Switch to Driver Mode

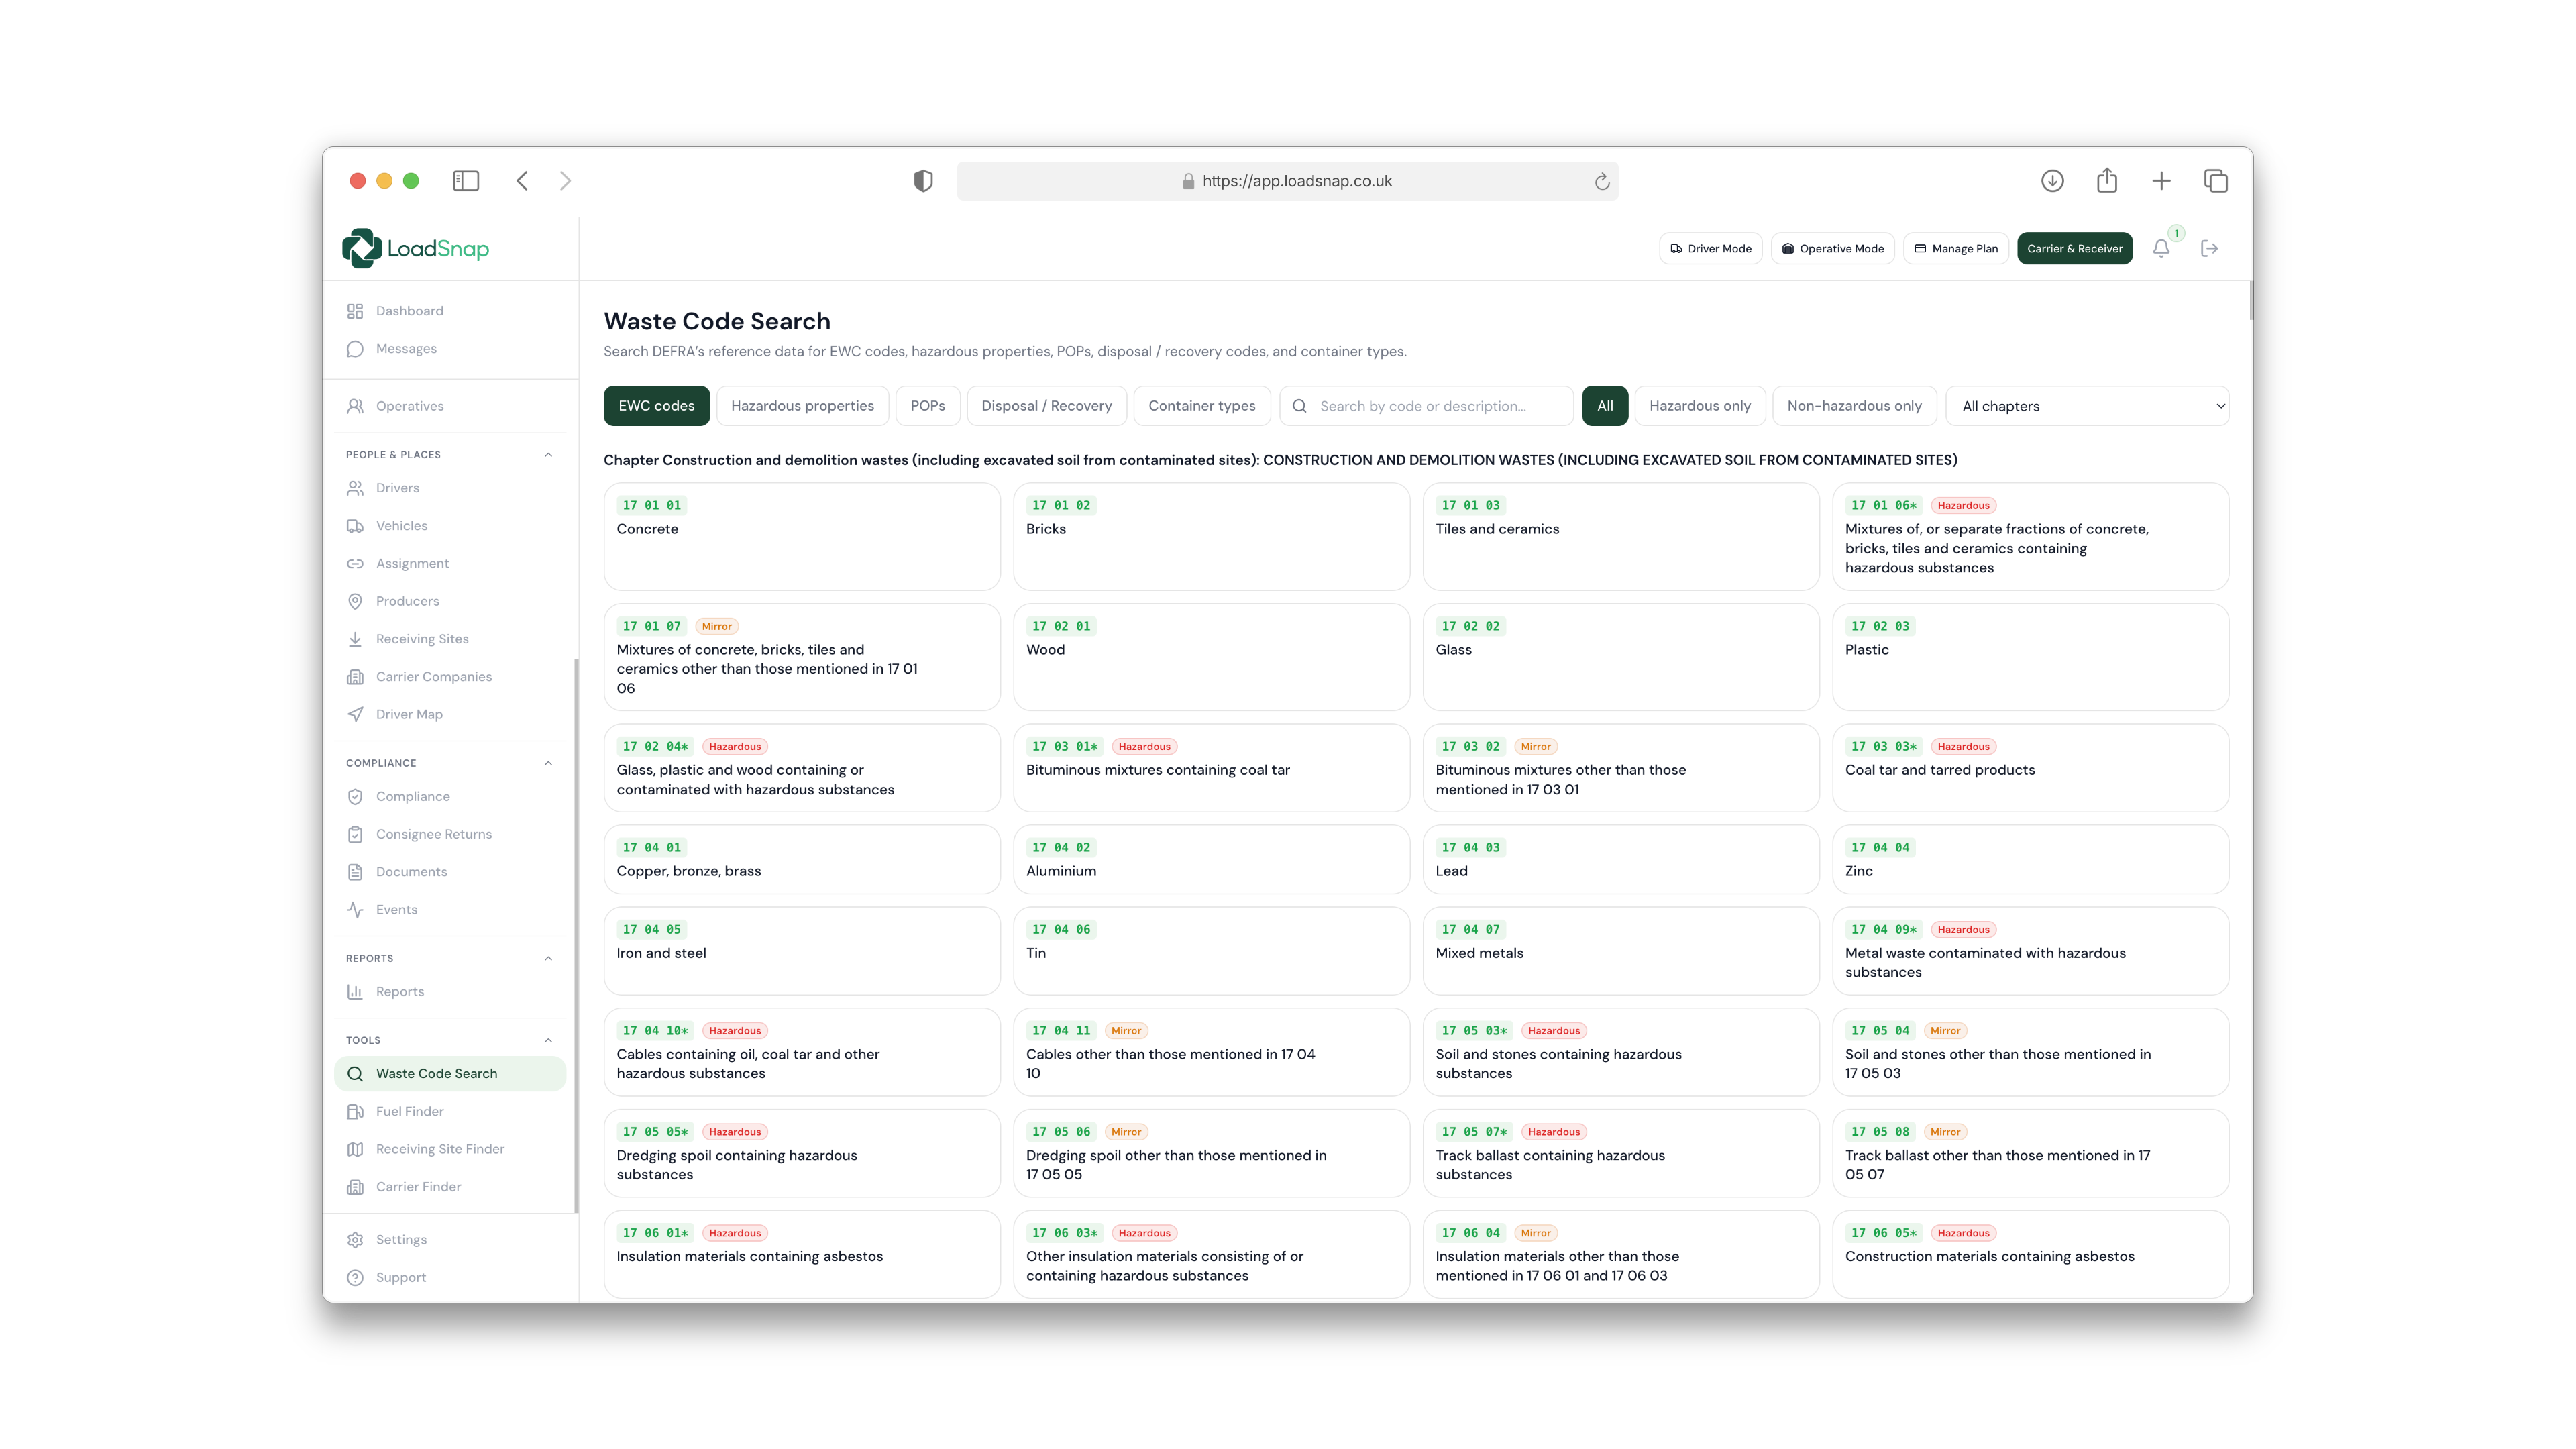tap(1711, 249)
